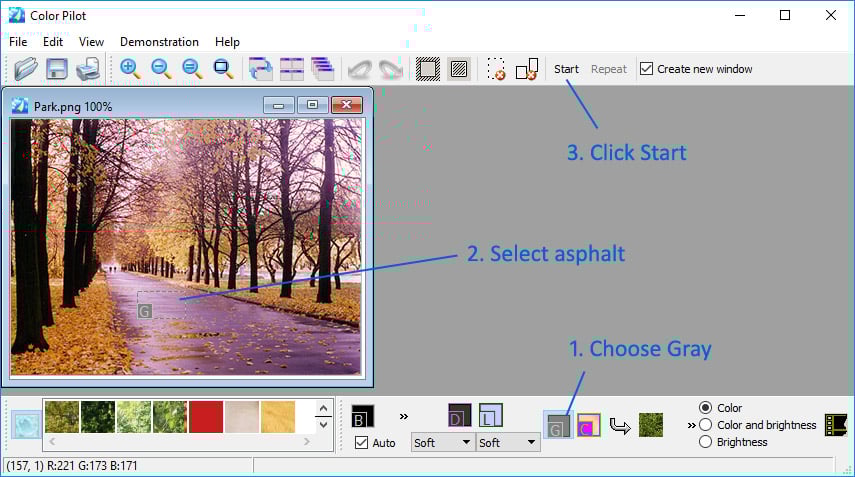Uncheck the Create new window checkbox
The height and width of the screenshot is (477, 855).
(x=646, y=69)
